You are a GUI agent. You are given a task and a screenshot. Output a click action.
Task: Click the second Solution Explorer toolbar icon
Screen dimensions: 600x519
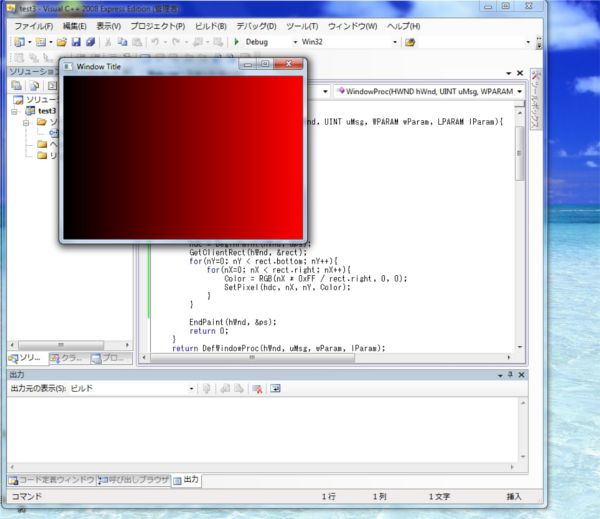click(x=34, y=86)
